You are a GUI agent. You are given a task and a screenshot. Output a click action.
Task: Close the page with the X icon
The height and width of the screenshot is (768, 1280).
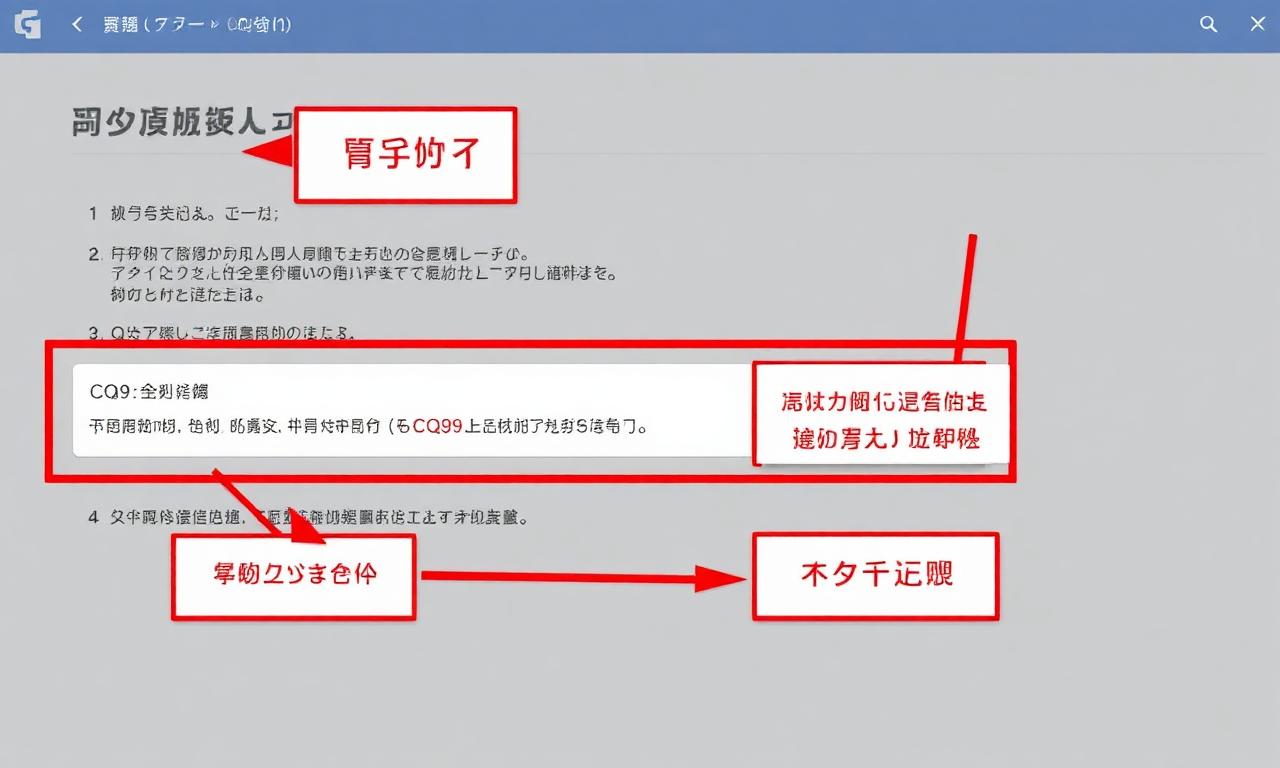[1258, 25]
